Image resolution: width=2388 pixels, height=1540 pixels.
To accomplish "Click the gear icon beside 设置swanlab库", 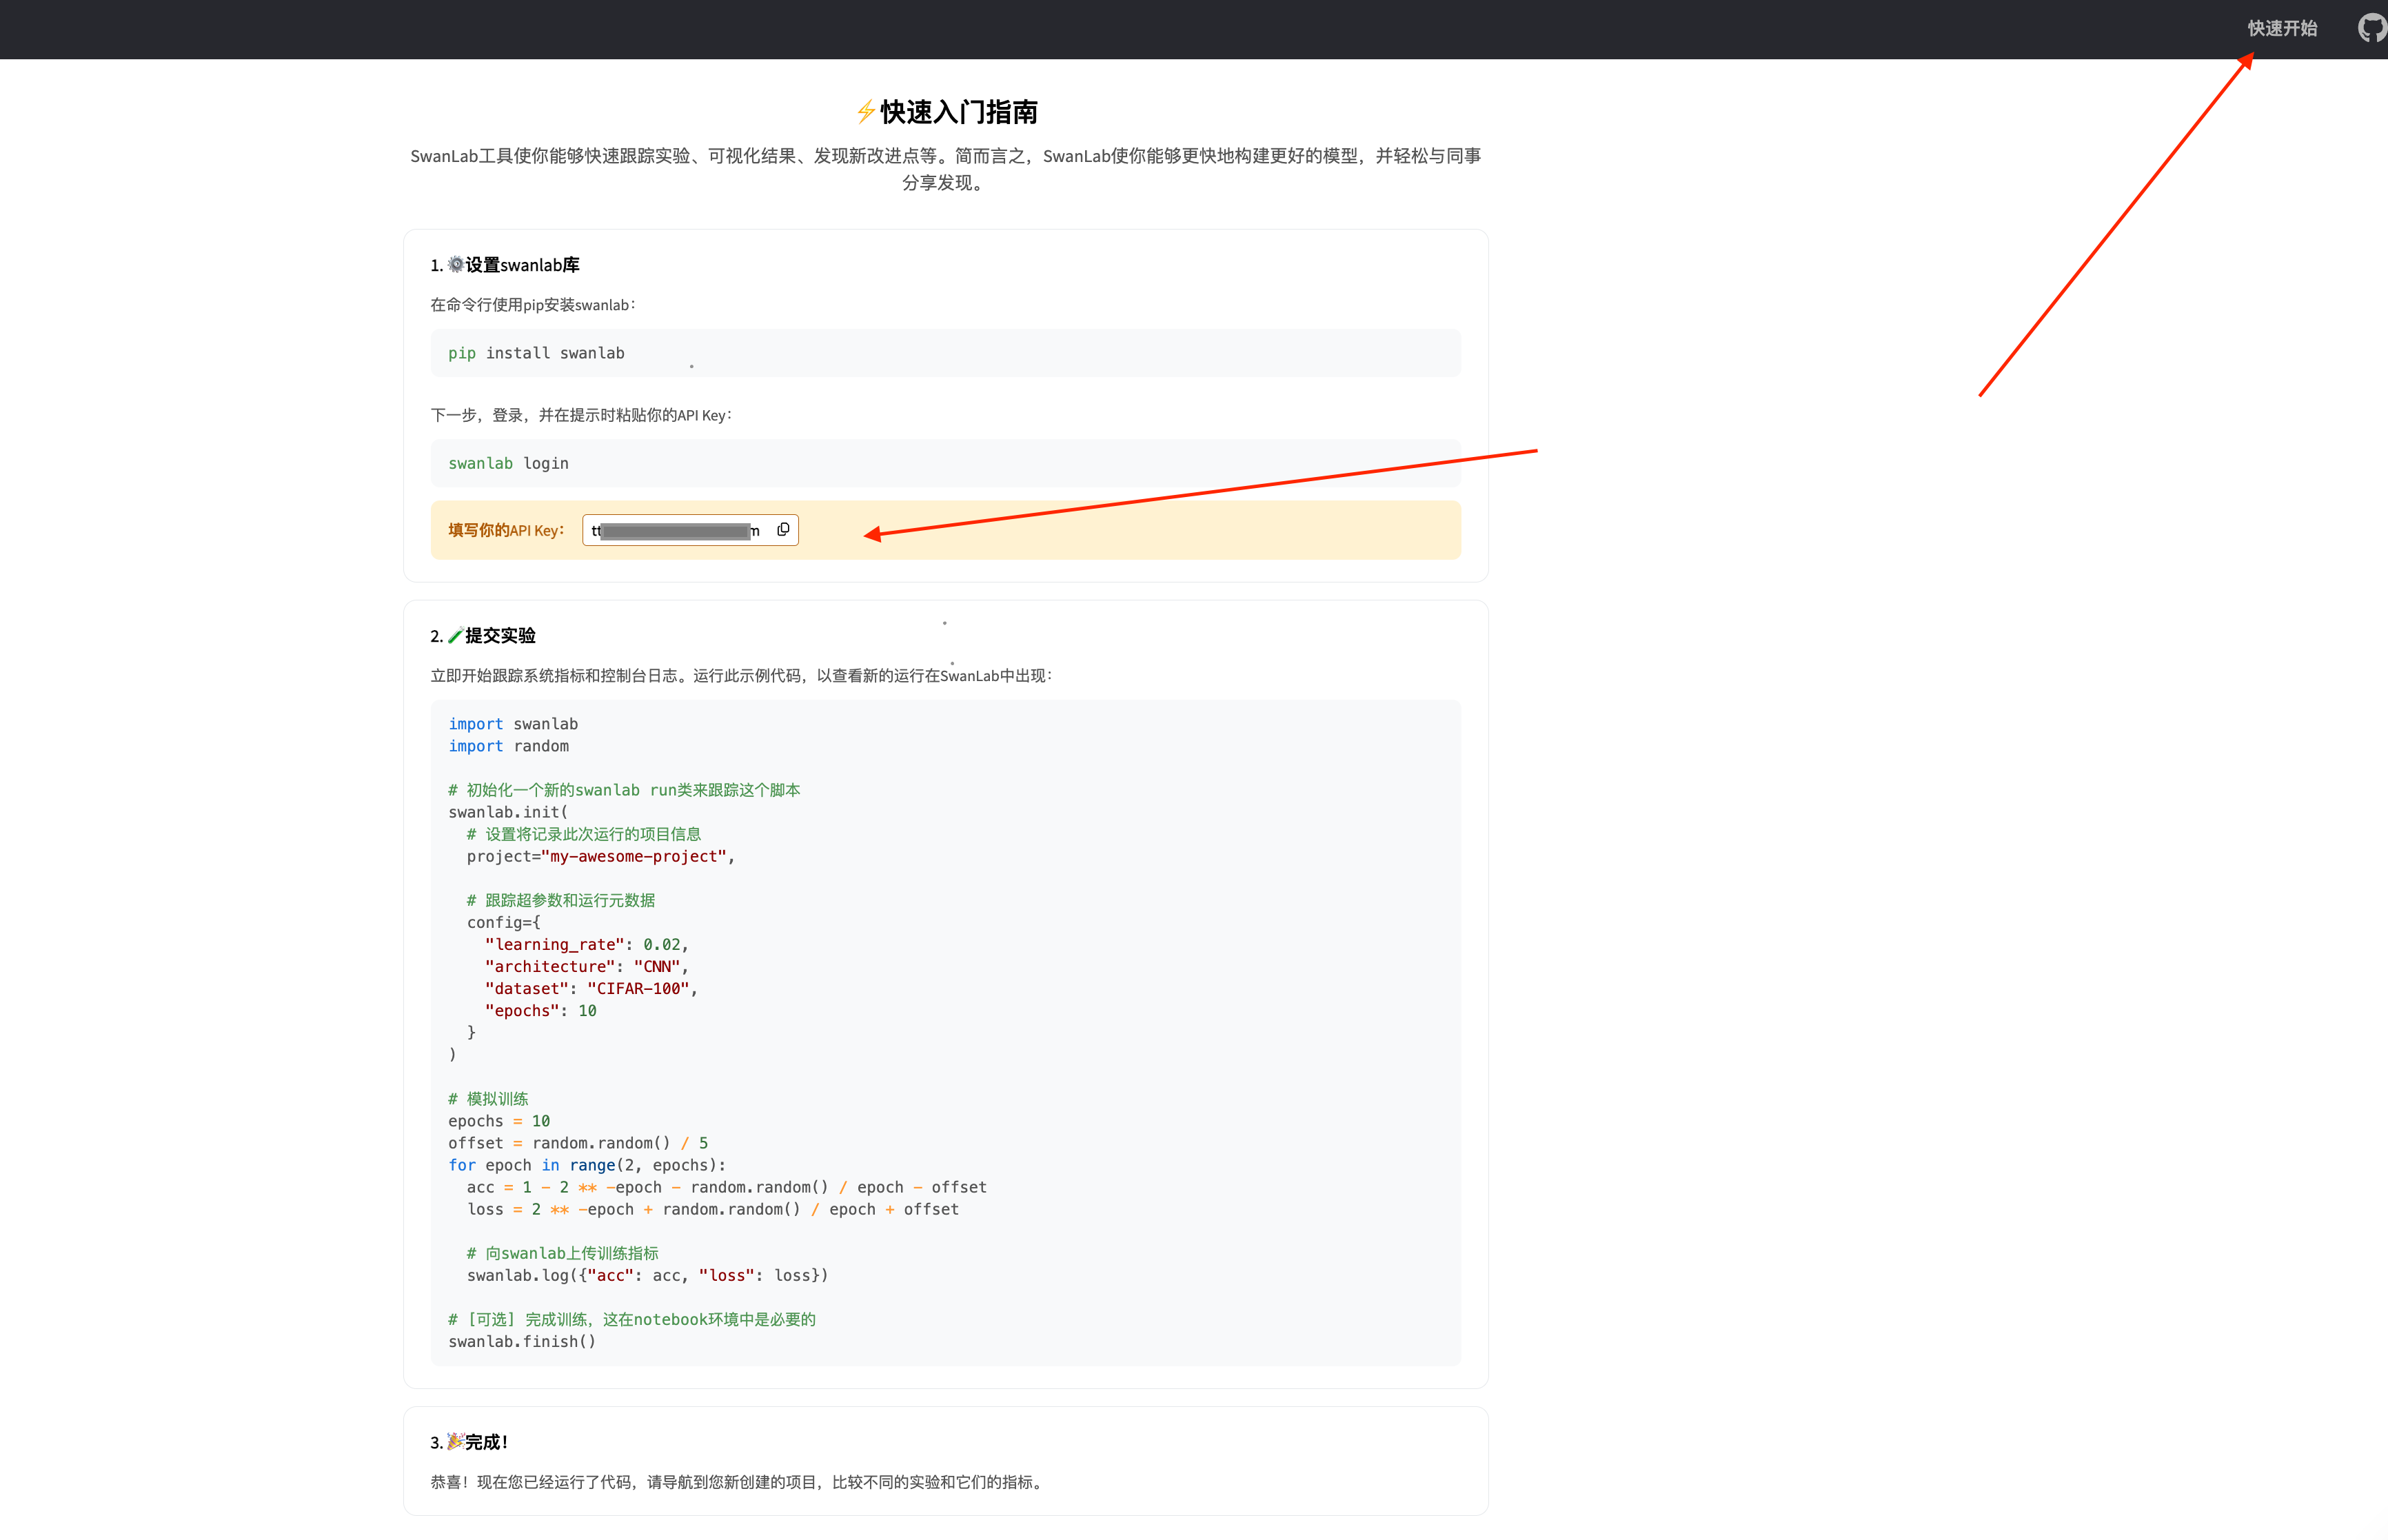I will [456, 264].
